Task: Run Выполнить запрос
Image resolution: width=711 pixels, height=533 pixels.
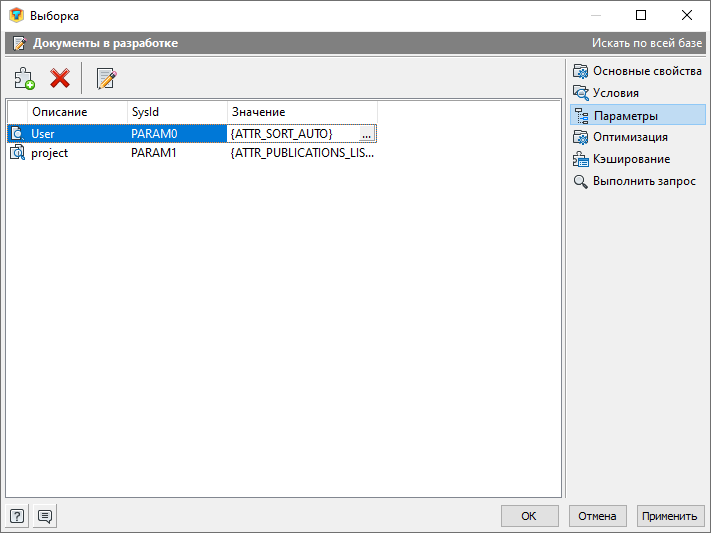Action: click(x=644, y=181)
